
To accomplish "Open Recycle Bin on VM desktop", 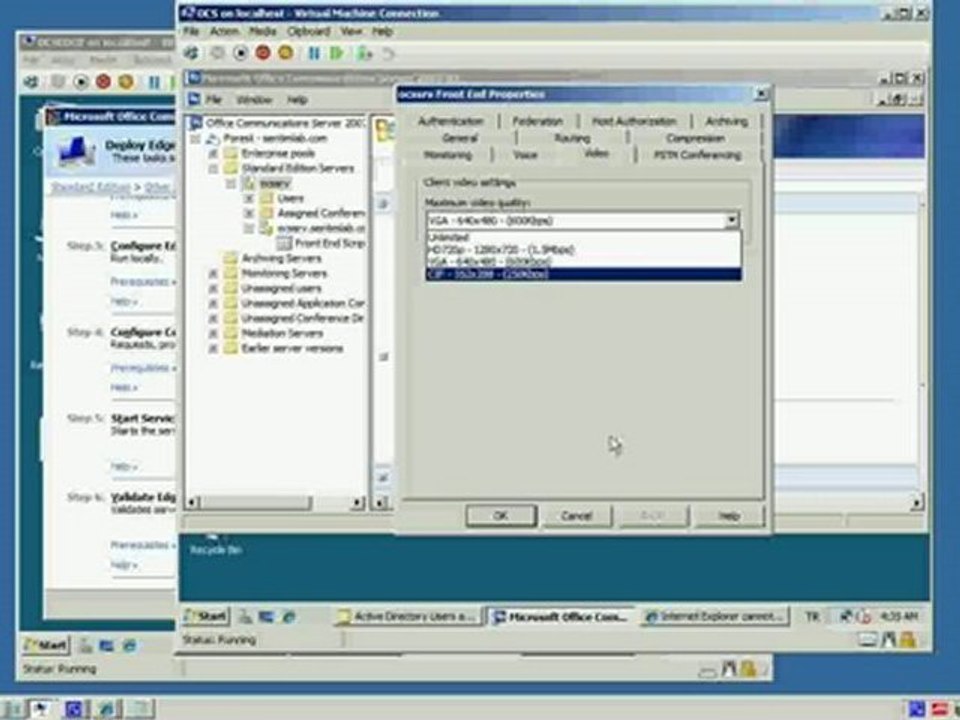I will coord(216,544).
